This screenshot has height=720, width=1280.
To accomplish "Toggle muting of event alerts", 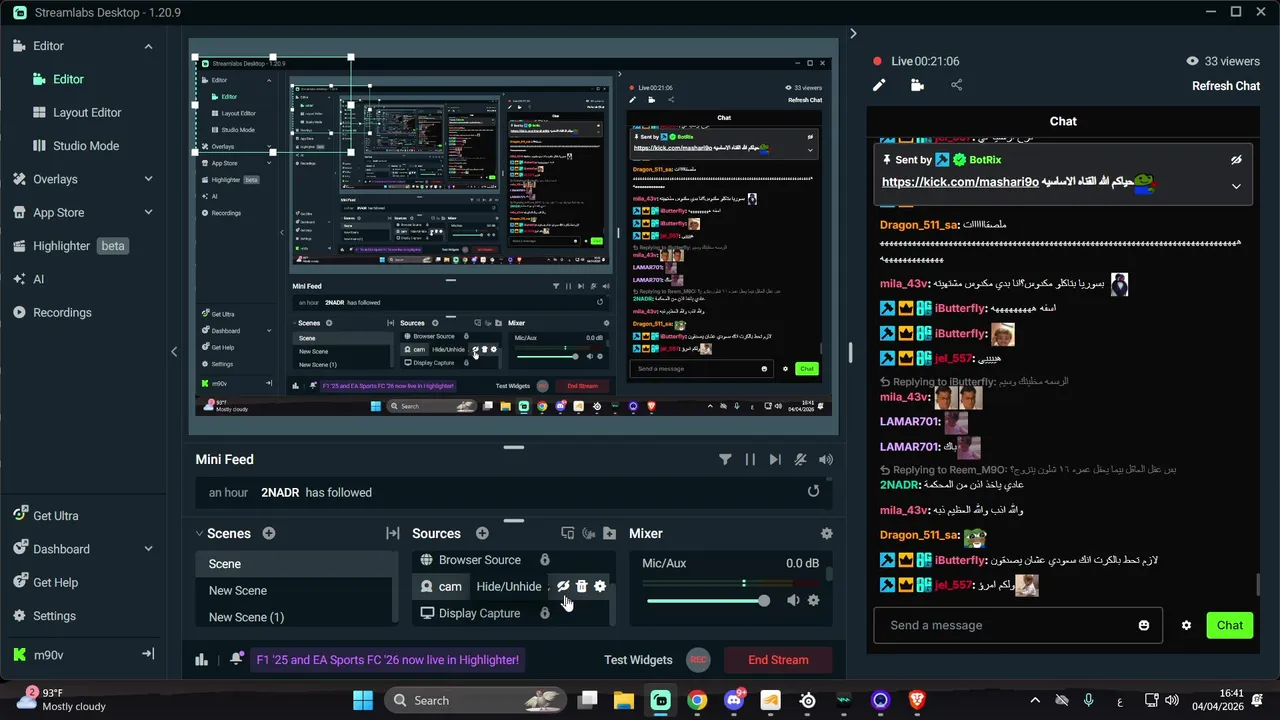I will click(800, 459).
